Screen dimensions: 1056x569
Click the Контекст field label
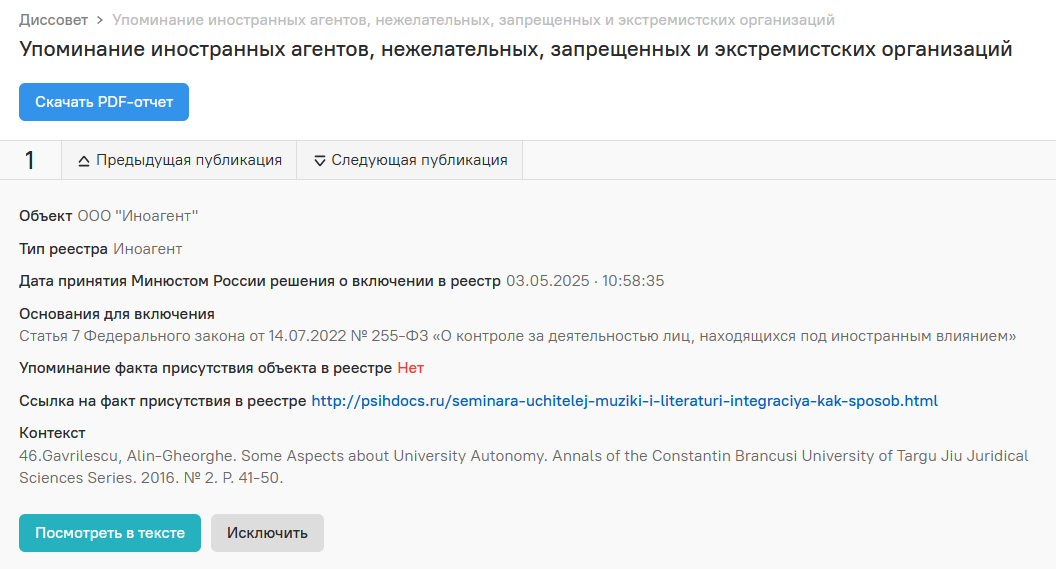pyautogui.click(x=52, y=433)
